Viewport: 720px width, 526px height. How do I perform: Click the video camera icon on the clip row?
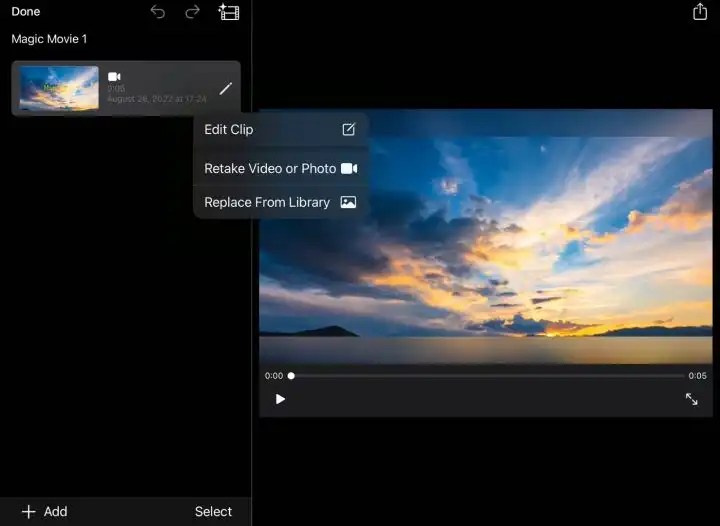[114, 77]
